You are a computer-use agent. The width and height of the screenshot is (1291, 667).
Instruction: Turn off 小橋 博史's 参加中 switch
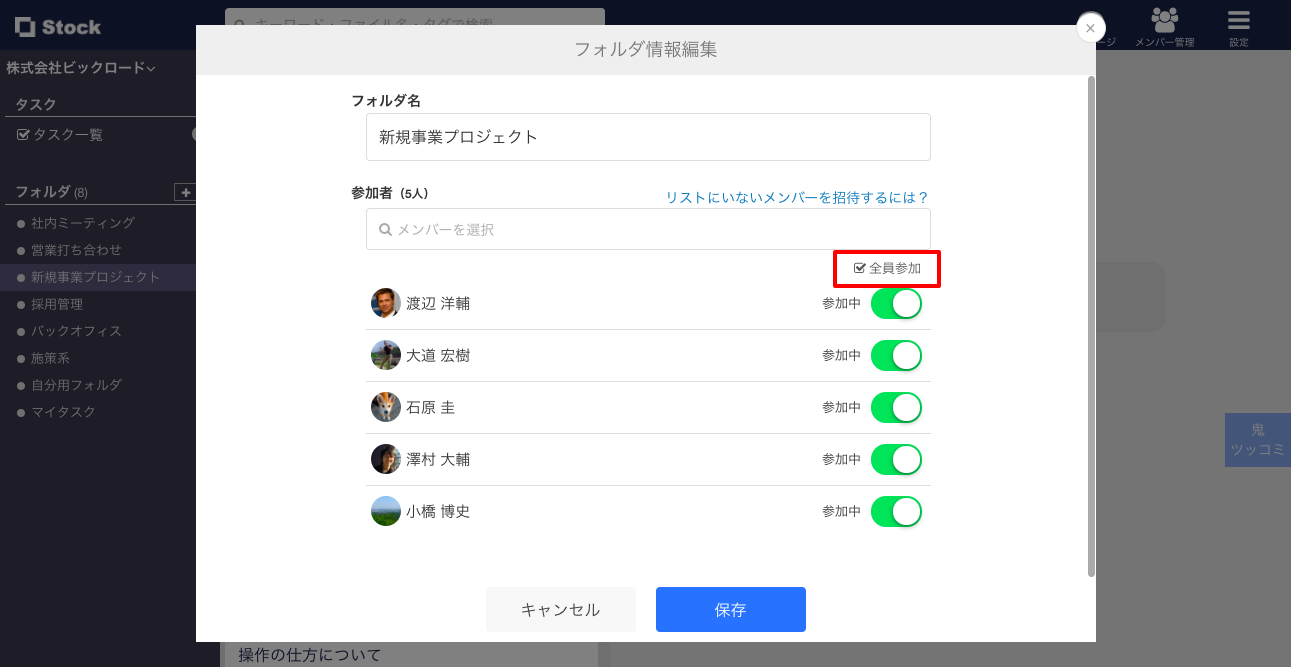tap(896, 511)
